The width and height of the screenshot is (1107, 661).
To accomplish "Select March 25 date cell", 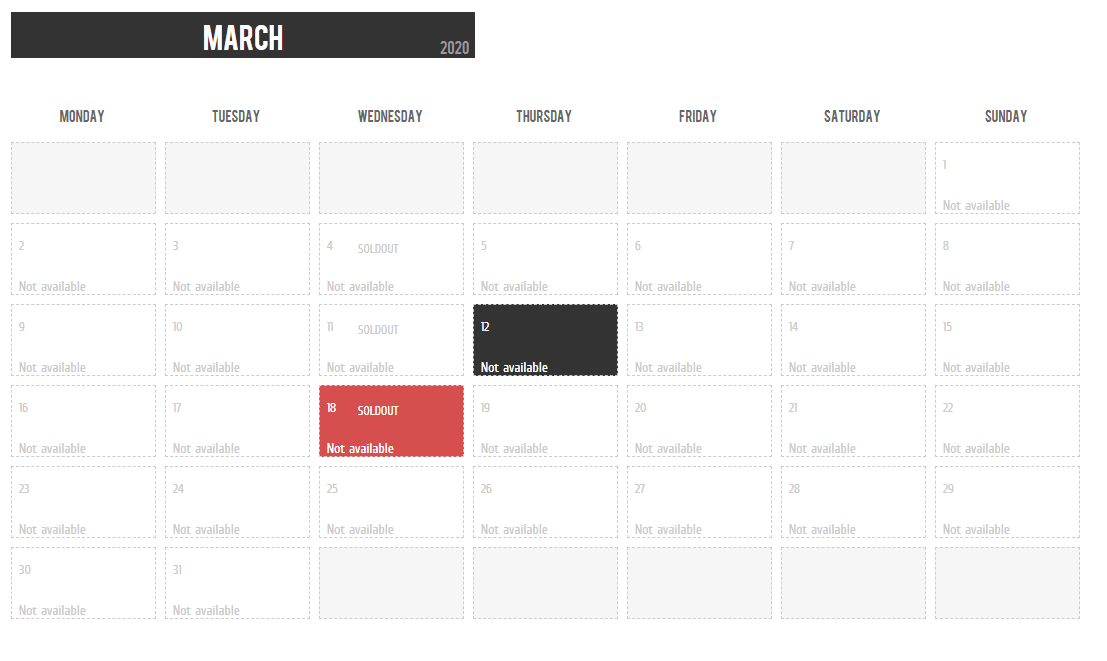I will pyautogui.click(x=391, y=502).
